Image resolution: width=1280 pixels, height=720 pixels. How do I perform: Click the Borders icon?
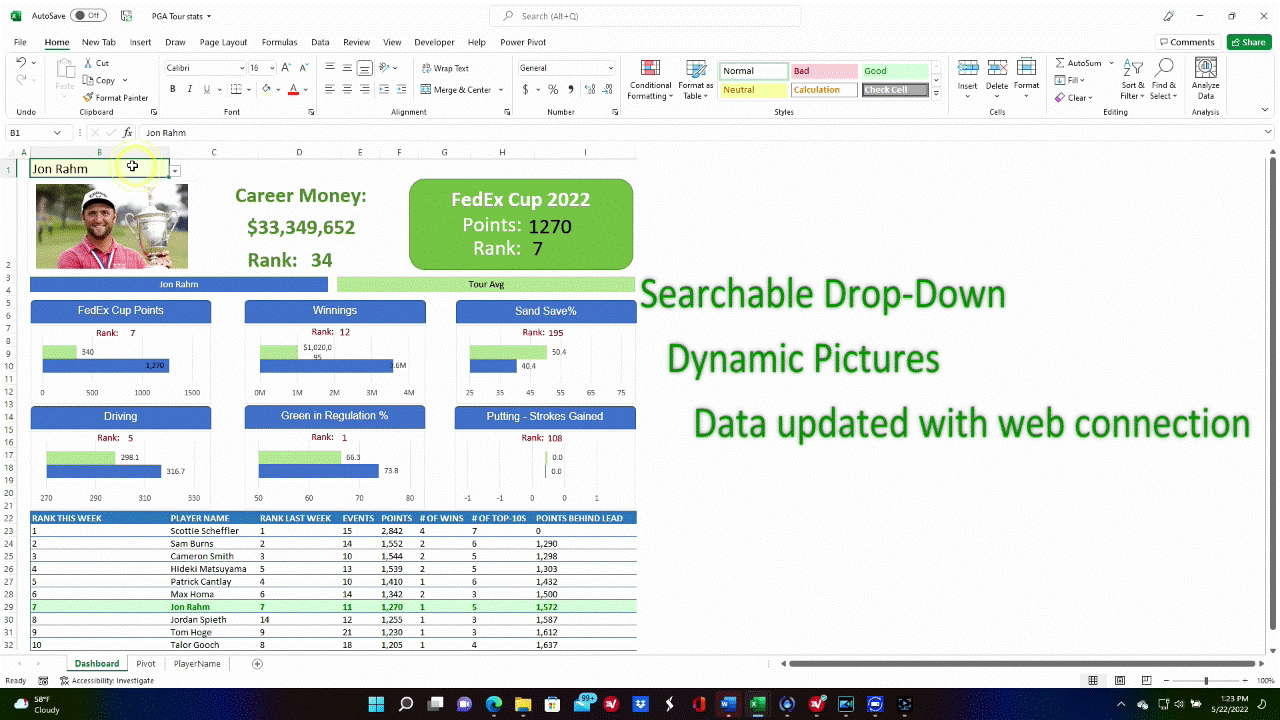[x=237, y=89]
